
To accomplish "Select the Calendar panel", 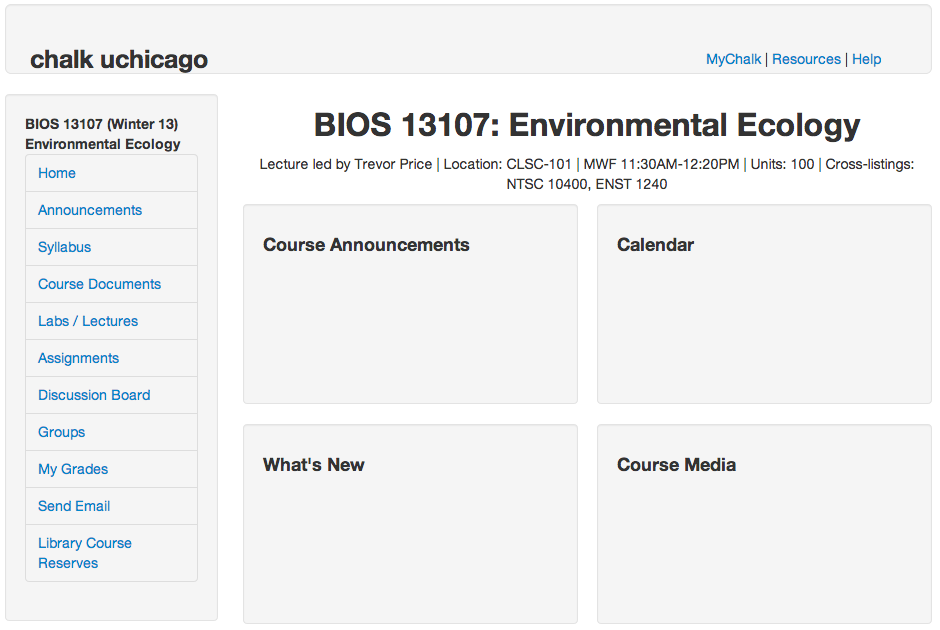I will point(764,304).
